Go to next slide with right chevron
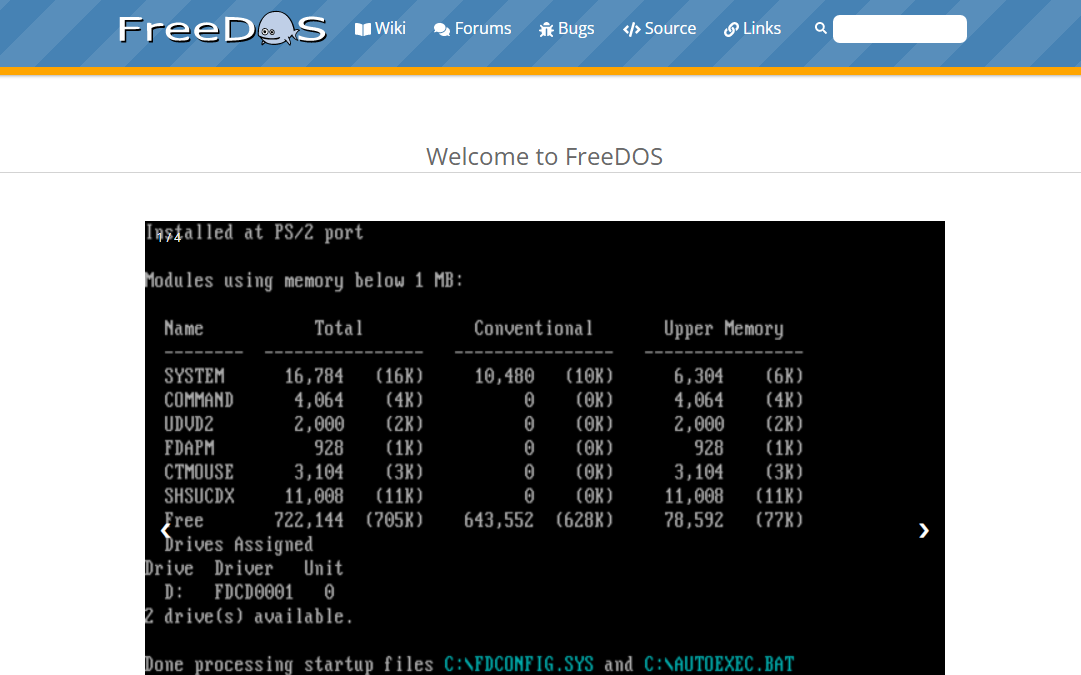Screen dimensions: 1081x675 click(x=924, y=530)
